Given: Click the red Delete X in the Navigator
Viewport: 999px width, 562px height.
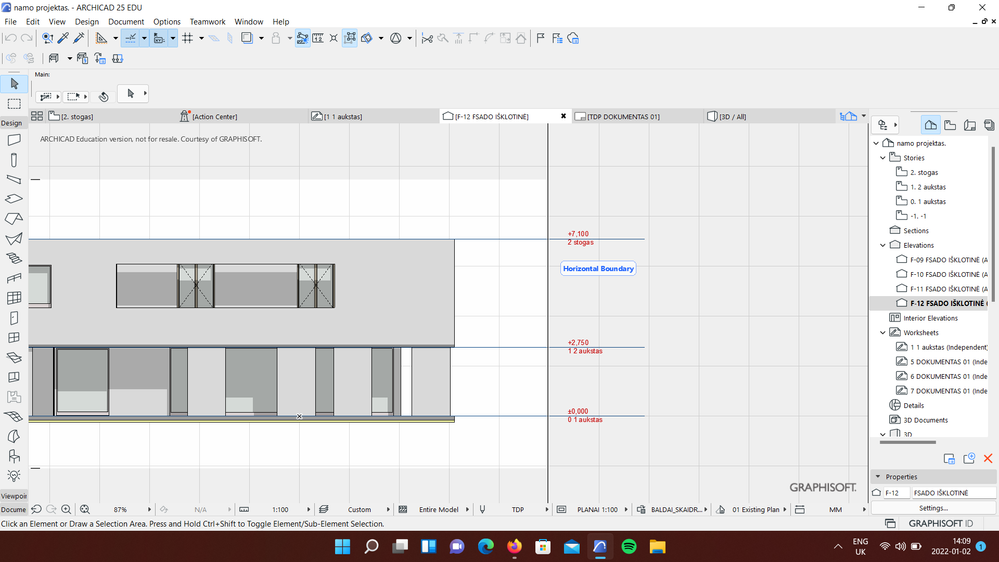Looking at the screenshot, I should (x=988, y=459).
